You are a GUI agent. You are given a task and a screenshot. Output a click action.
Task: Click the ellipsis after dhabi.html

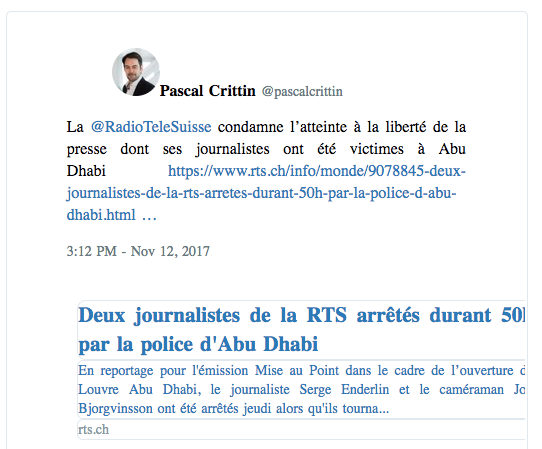click(x=149, y=217)
